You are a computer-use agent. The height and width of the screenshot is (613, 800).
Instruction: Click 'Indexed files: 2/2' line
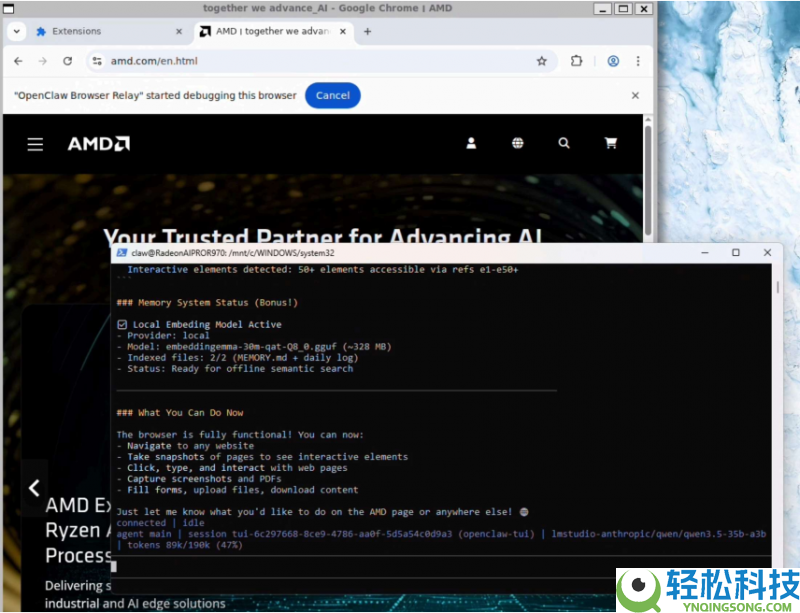click(237, 358)
